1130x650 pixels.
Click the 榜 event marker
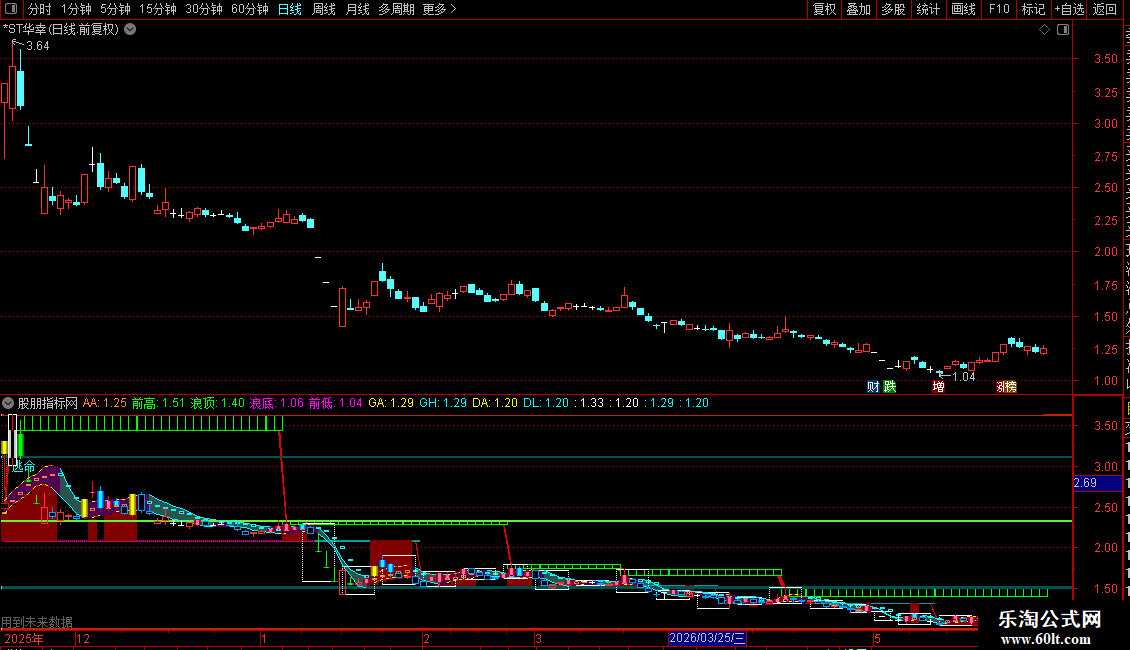pyautogui.click(x=1009, y=387)
